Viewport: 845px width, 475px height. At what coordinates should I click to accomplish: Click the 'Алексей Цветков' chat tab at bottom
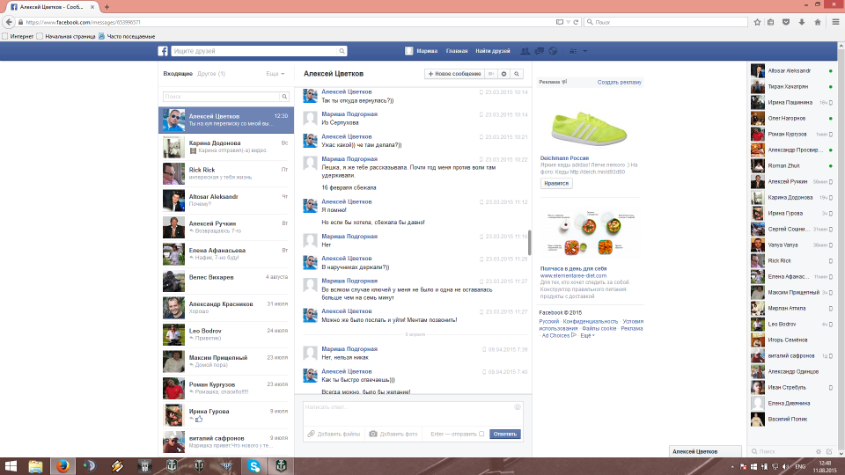705,451
